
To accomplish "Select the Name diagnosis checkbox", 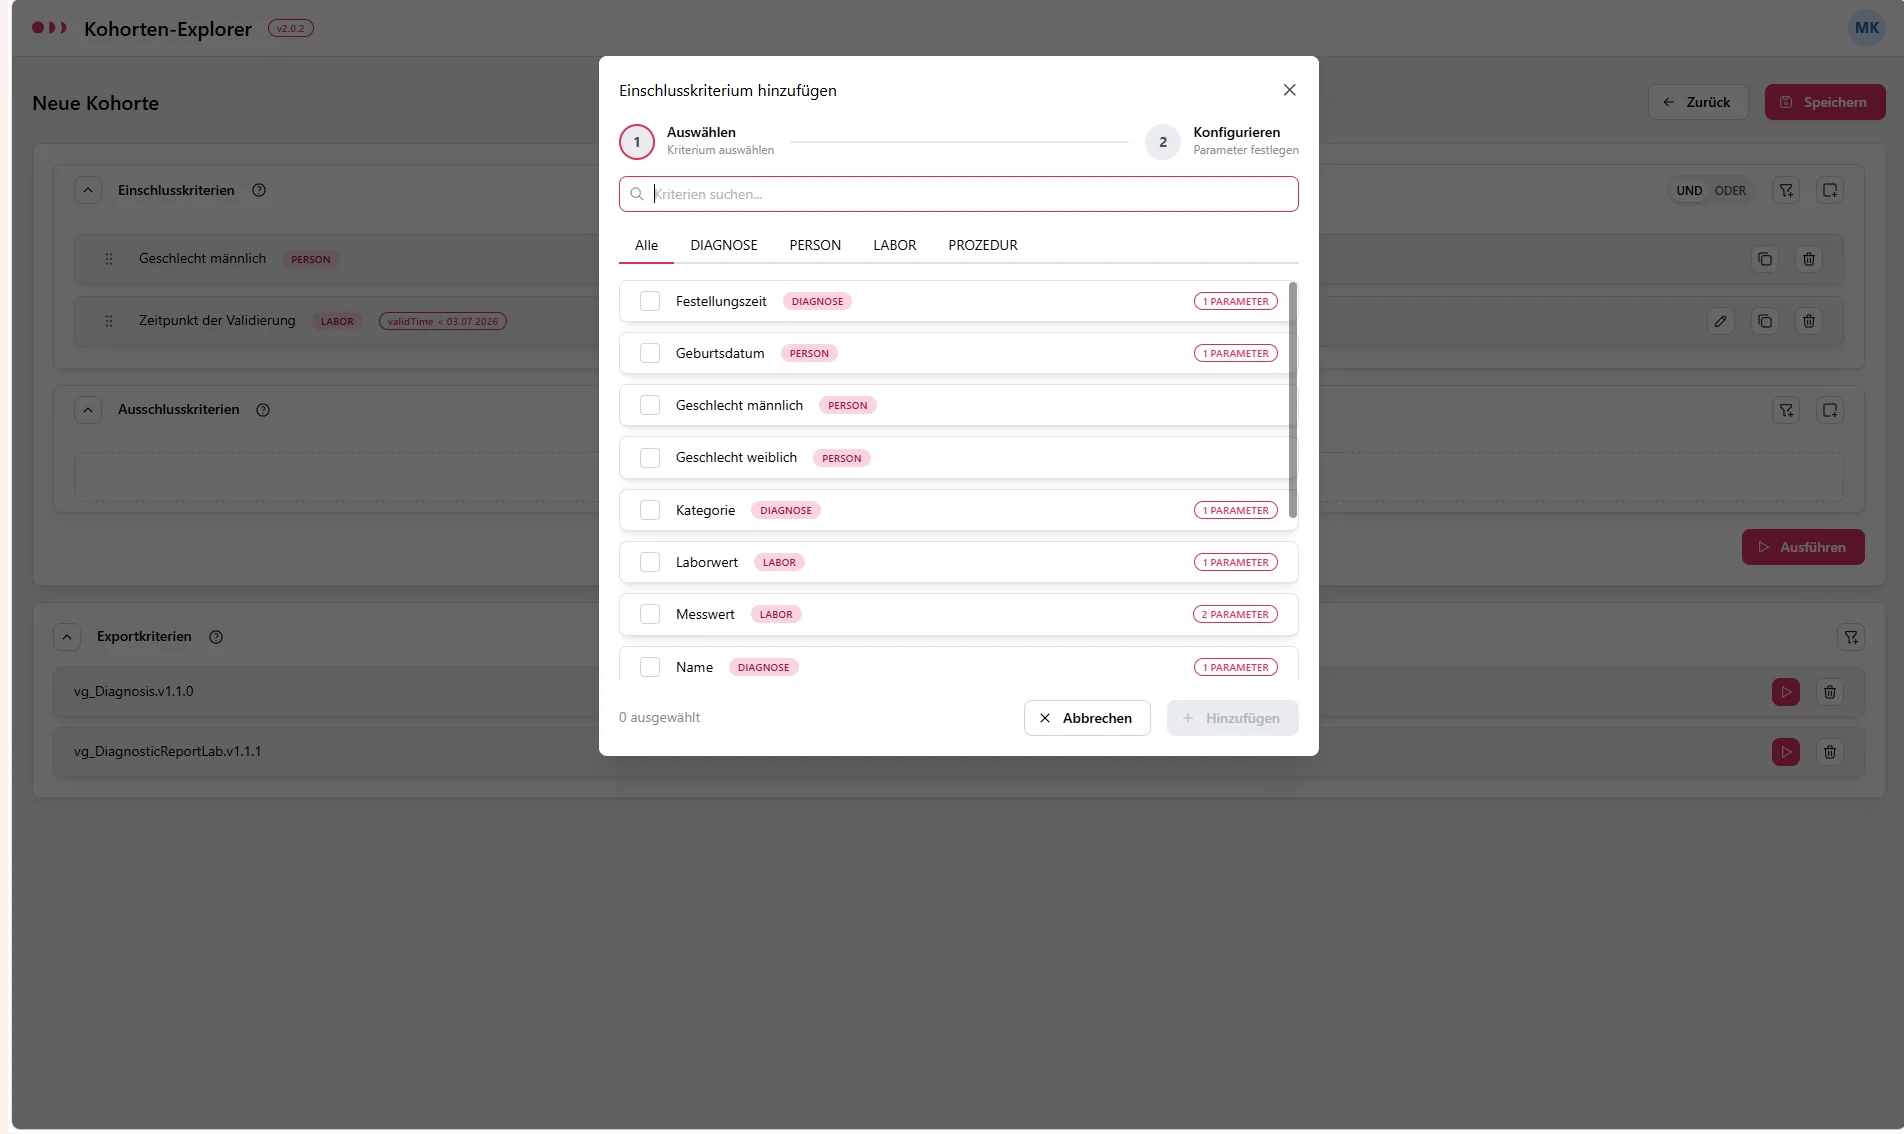I will tap(650, 667).
